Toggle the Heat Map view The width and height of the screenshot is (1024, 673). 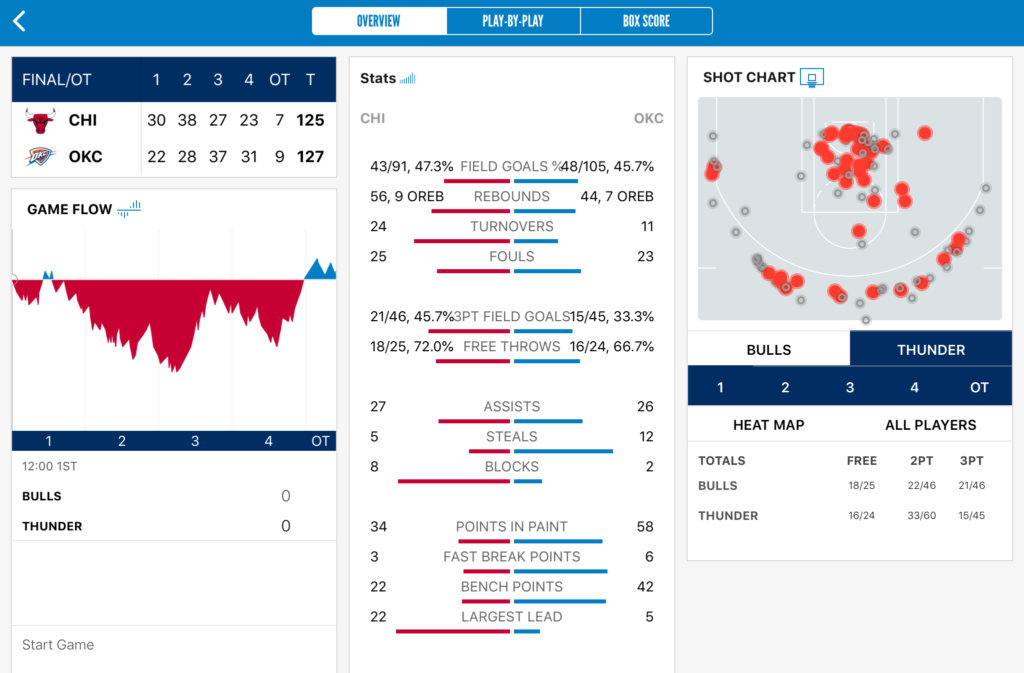(769, 425)
